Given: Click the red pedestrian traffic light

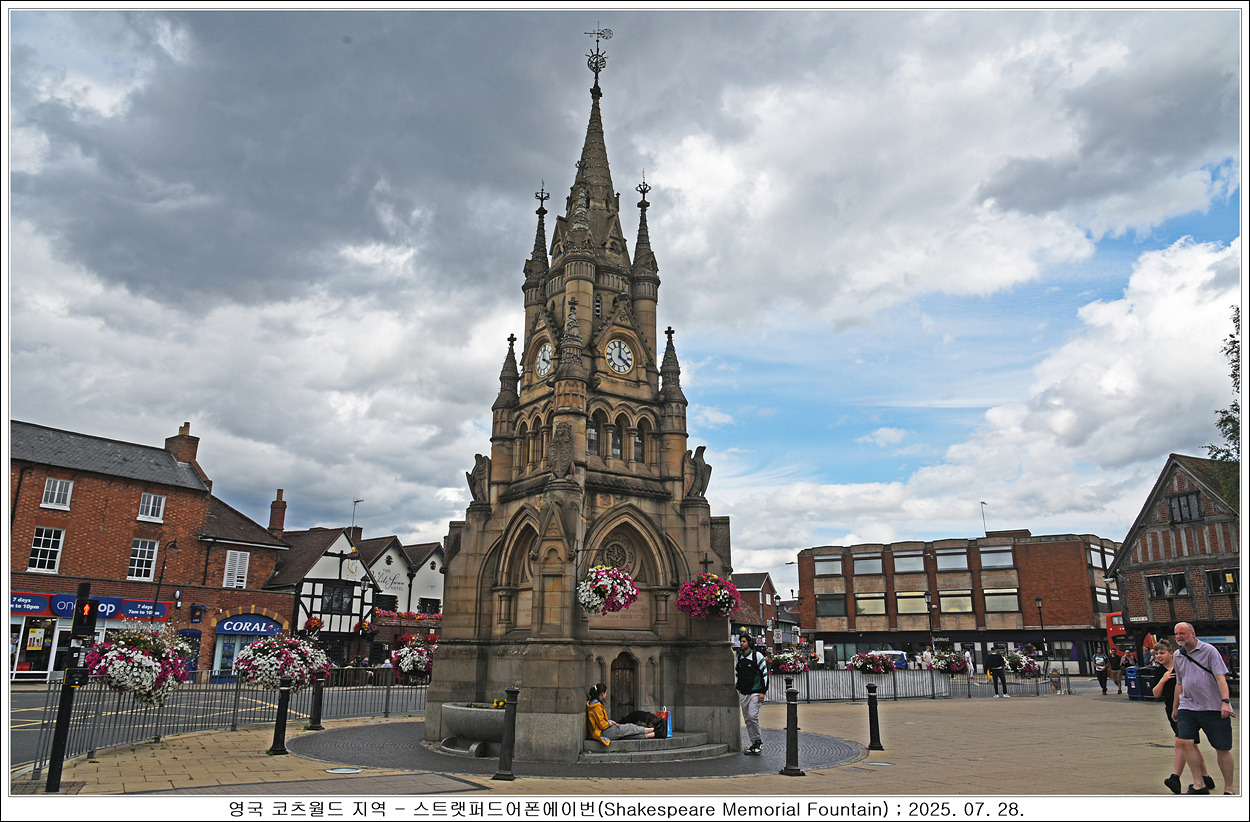Looking at the screenshot, I should pyautogui.click(x=85, y=608).
